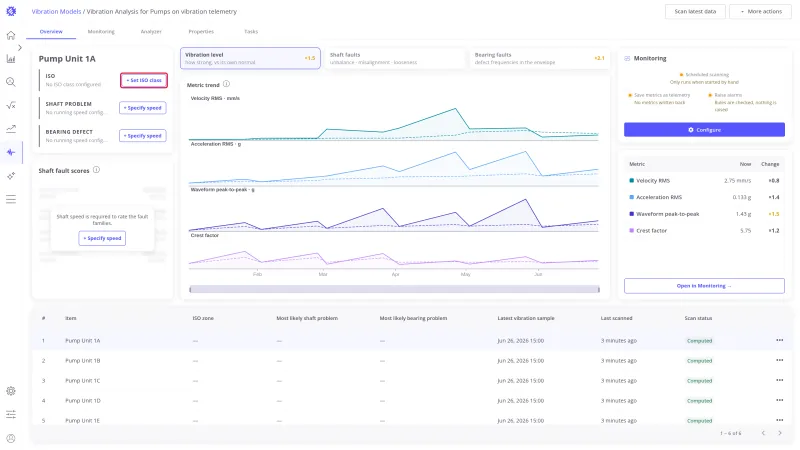This screenshot has height=450, width=800.
Task: Click Specify speed for Bearing Defect
Action: click(x=143, y=136)
